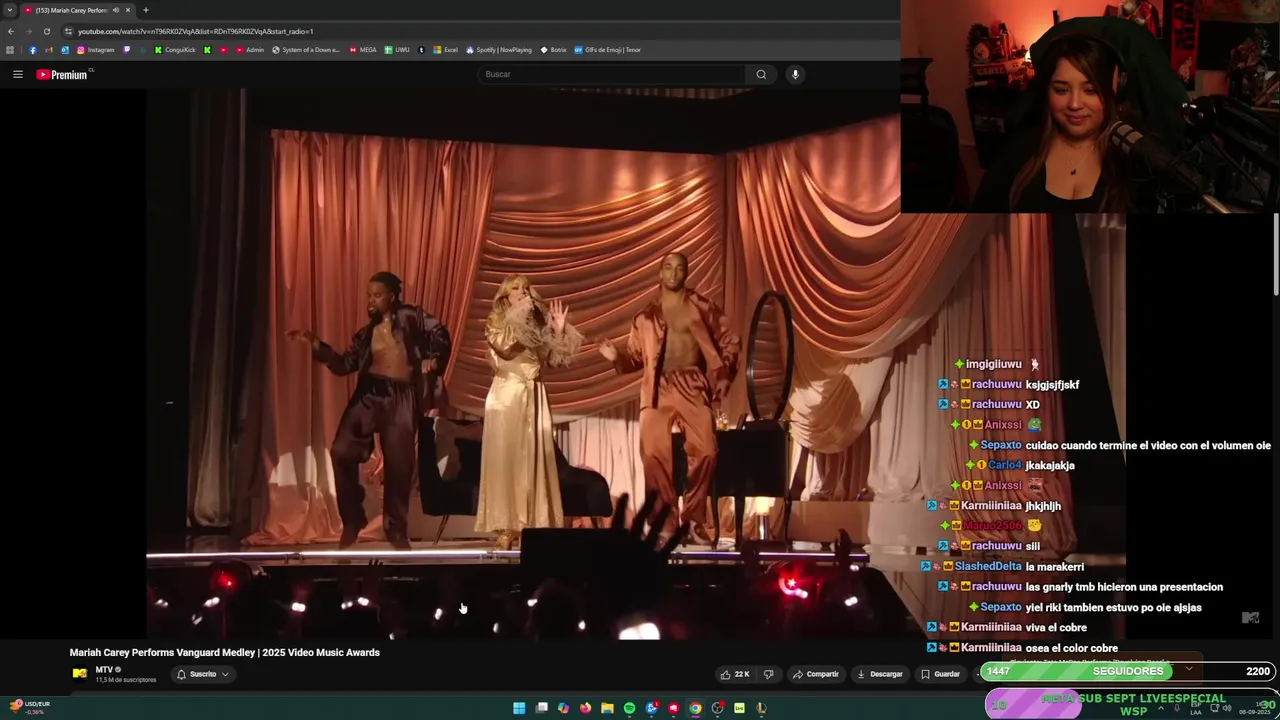Click the video title text

click(x=225, y=652)
